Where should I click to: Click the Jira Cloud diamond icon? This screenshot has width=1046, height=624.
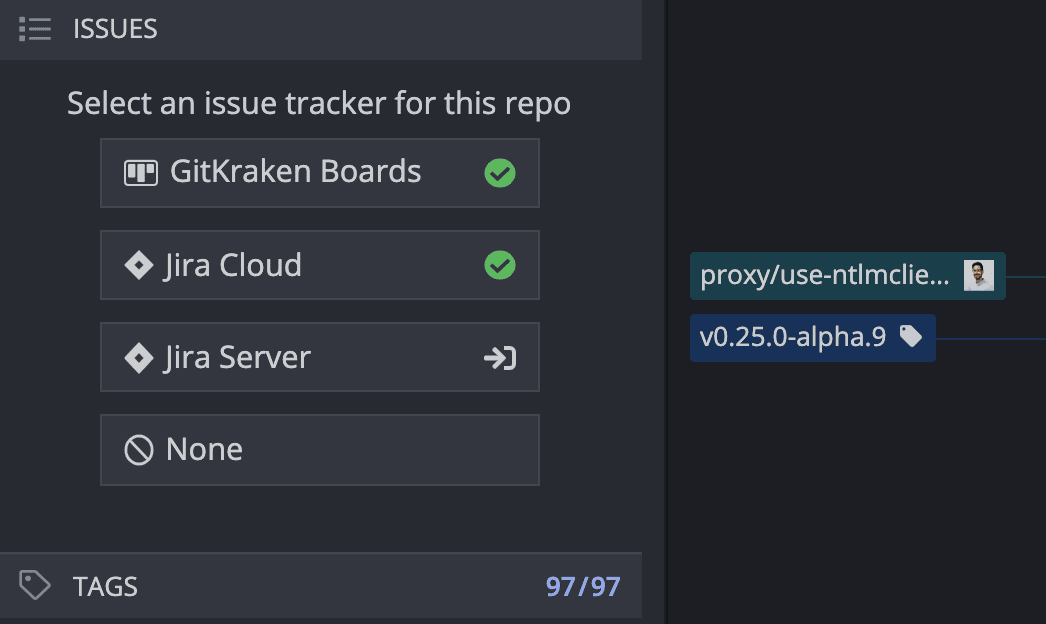click(x=138, y=265)
